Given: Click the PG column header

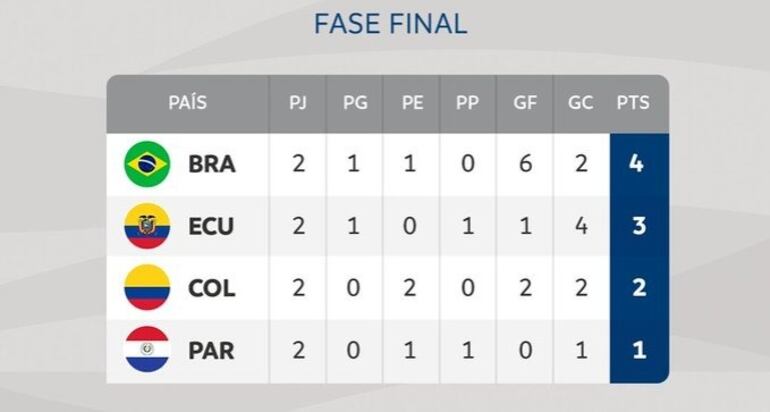Looking at the screenshot, I should (355, 103).
